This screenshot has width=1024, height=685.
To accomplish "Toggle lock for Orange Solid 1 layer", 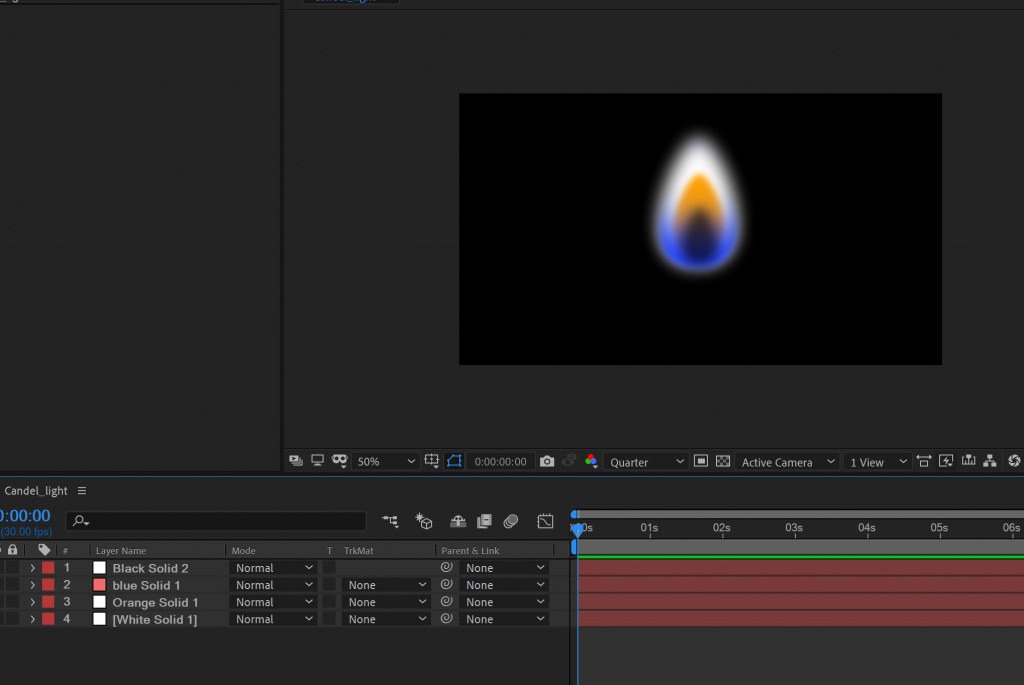I will tap(12, 601).
